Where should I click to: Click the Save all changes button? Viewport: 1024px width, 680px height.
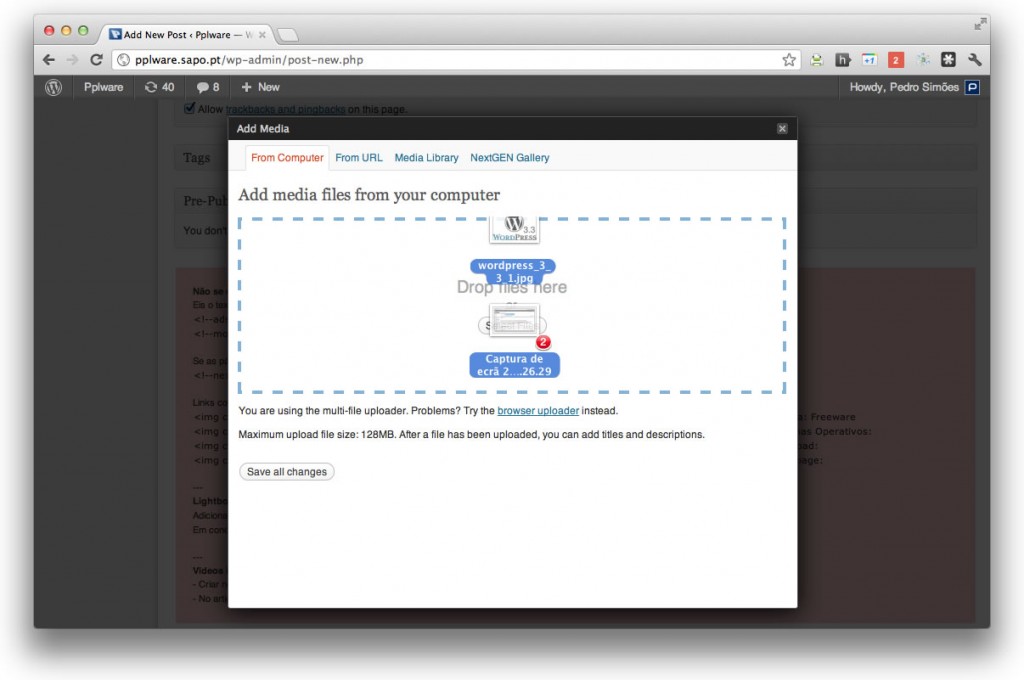click(286, 472)
